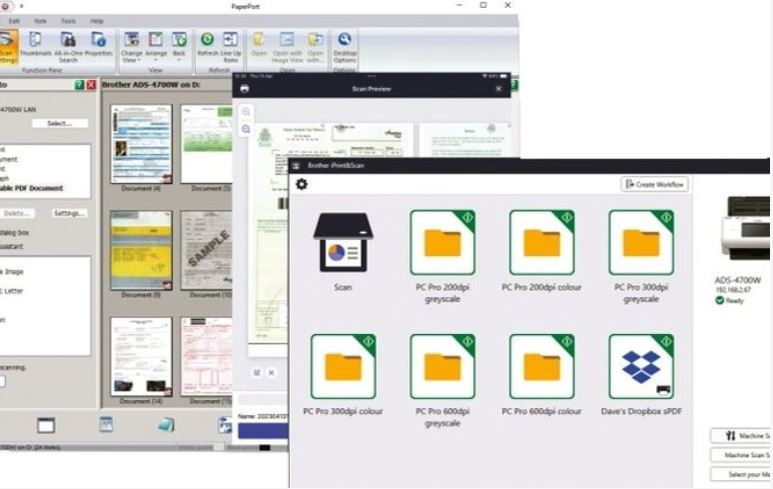Click Properties icon in PaperPort ribbon

99,43
